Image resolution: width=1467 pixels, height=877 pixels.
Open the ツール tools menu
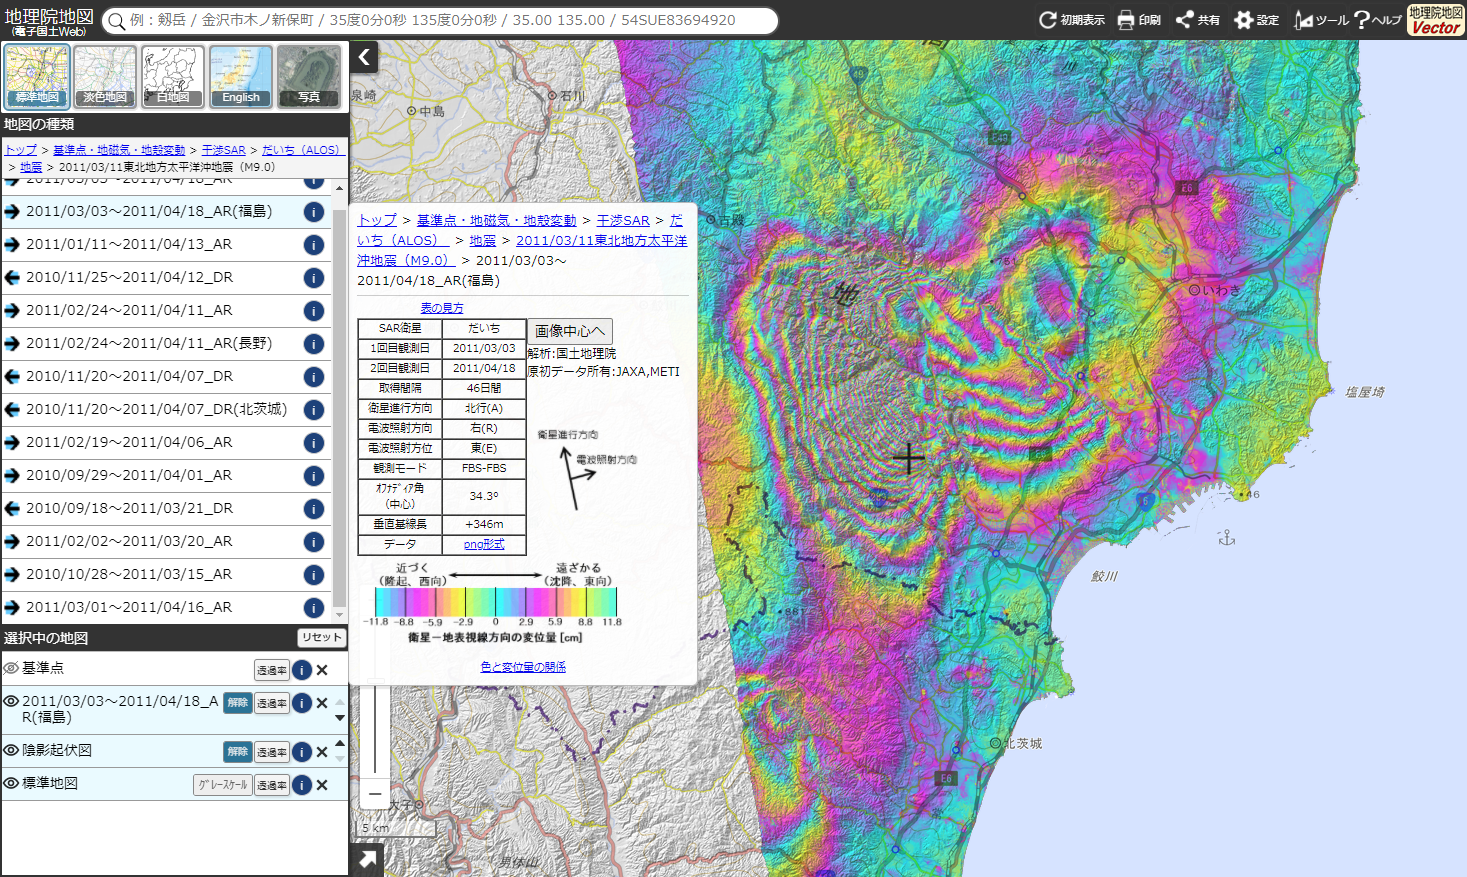[x=1321, y=20]
